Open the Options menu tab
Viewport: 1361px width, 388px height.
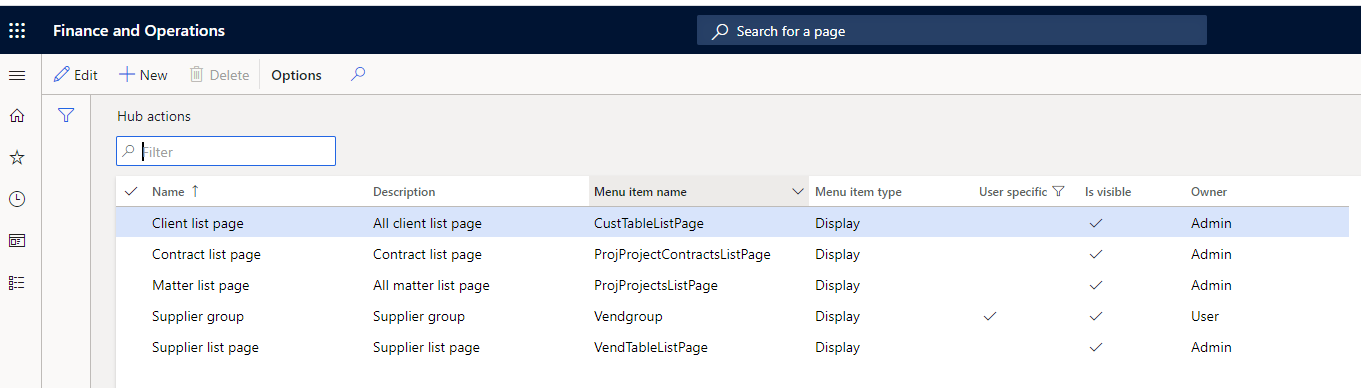pos(297,75)
